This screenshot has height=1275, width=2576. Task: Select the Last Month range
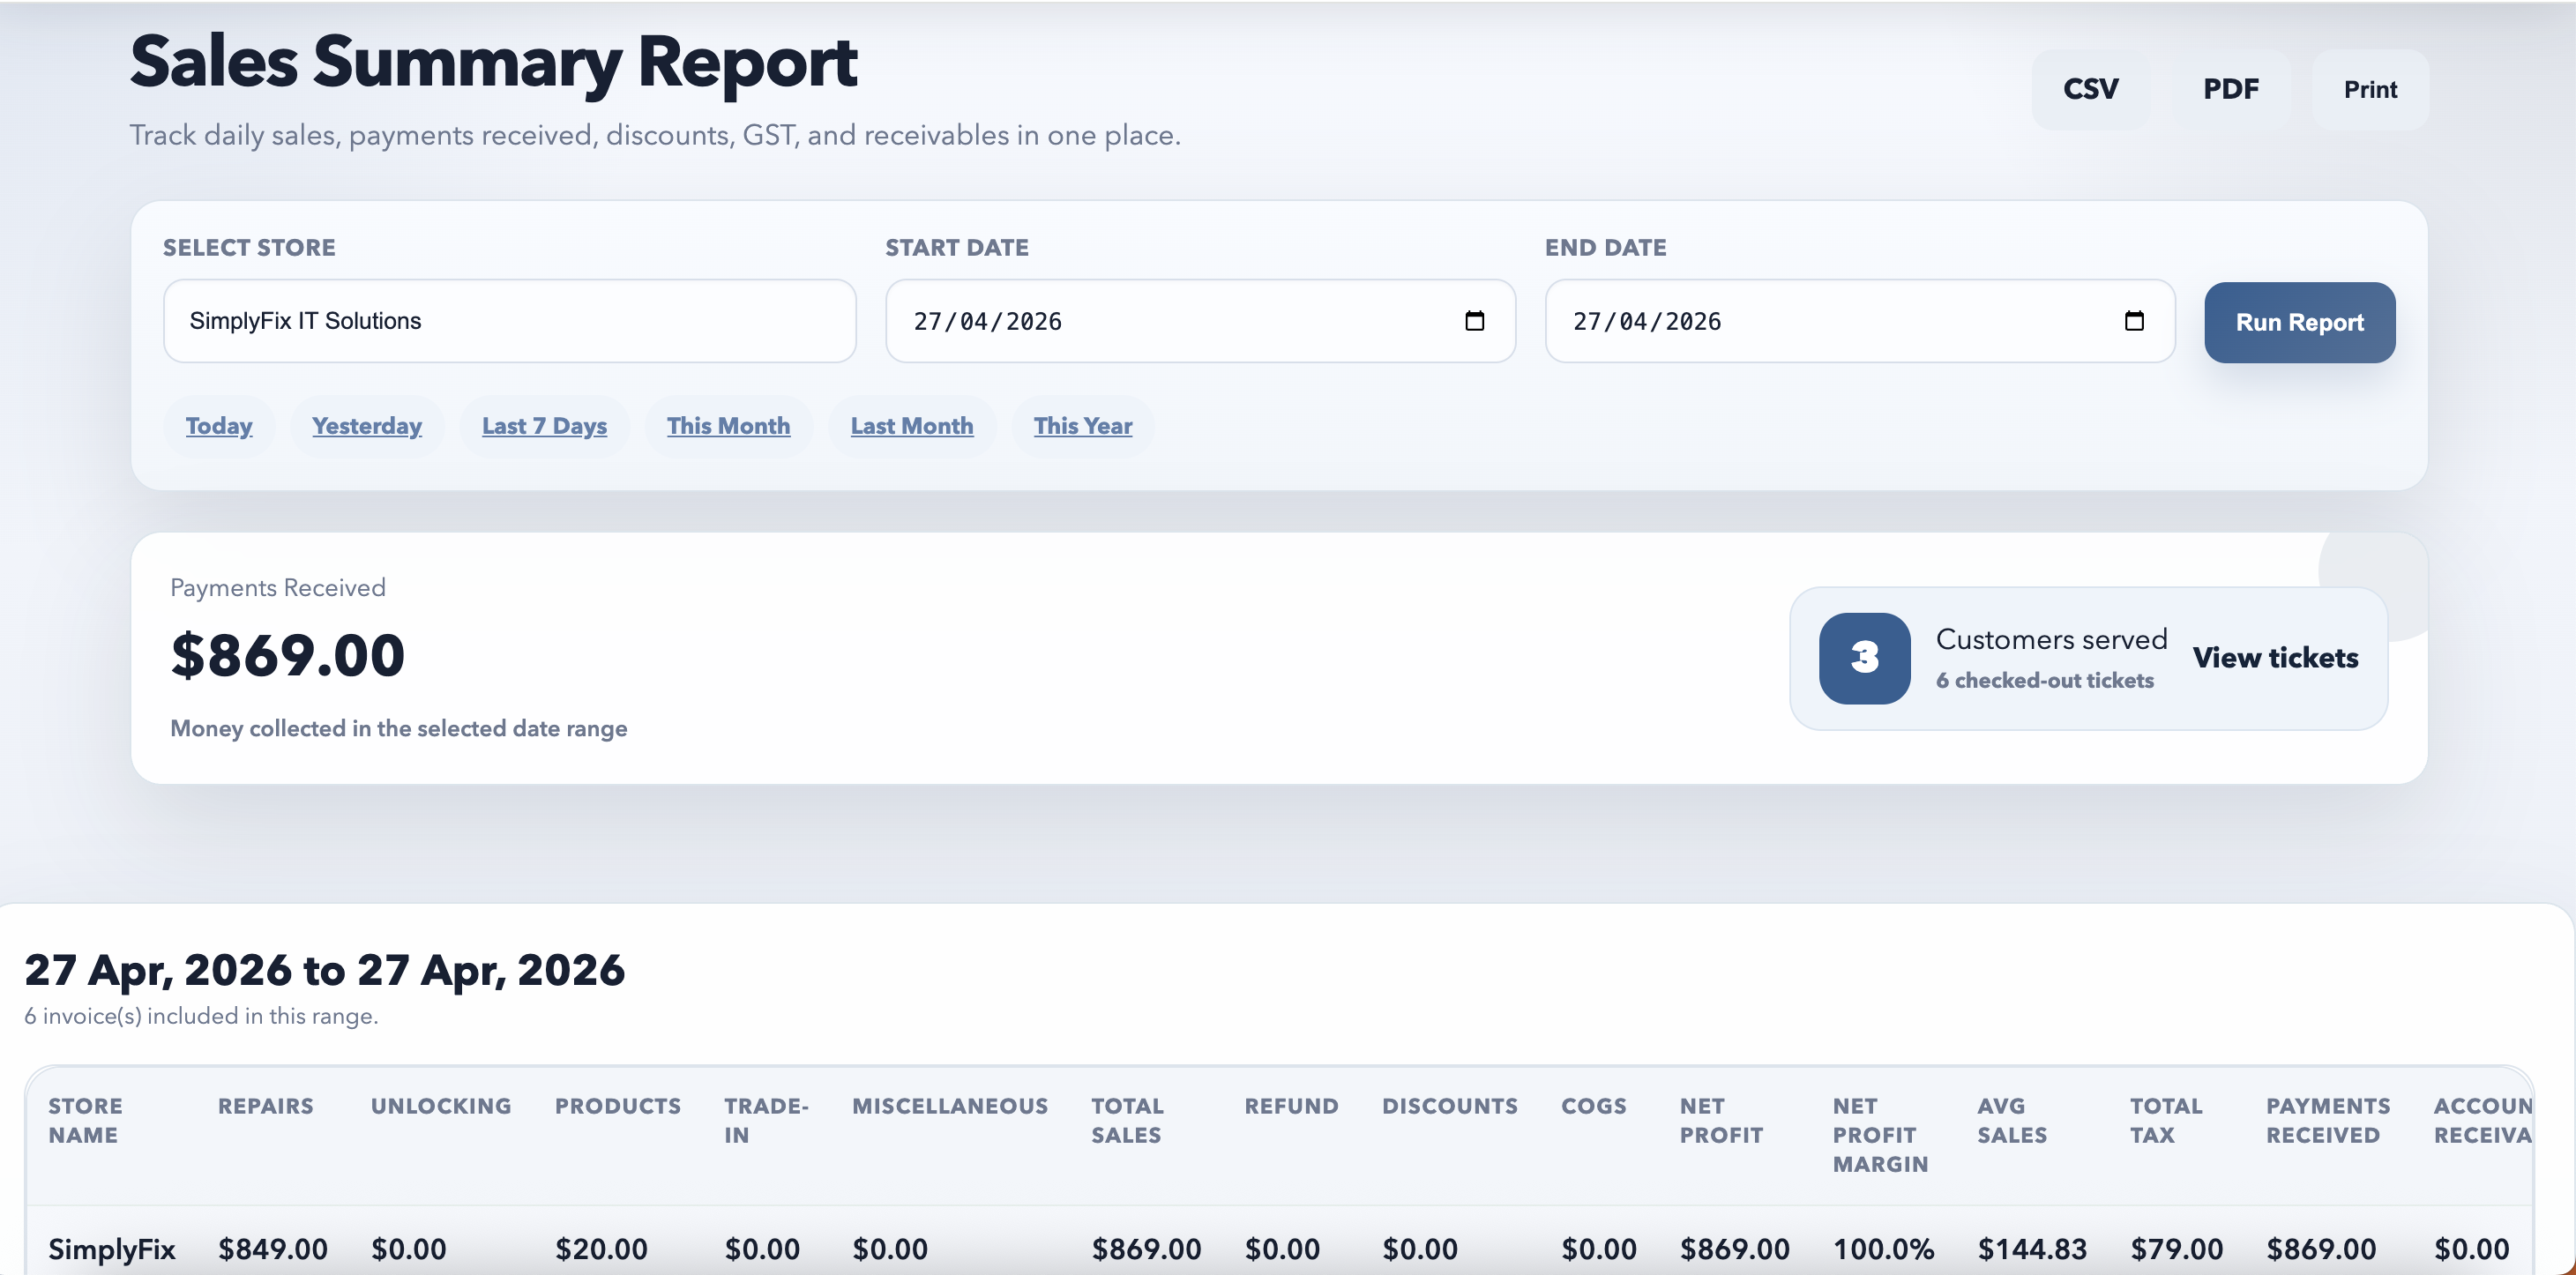[x=911, y=425]
